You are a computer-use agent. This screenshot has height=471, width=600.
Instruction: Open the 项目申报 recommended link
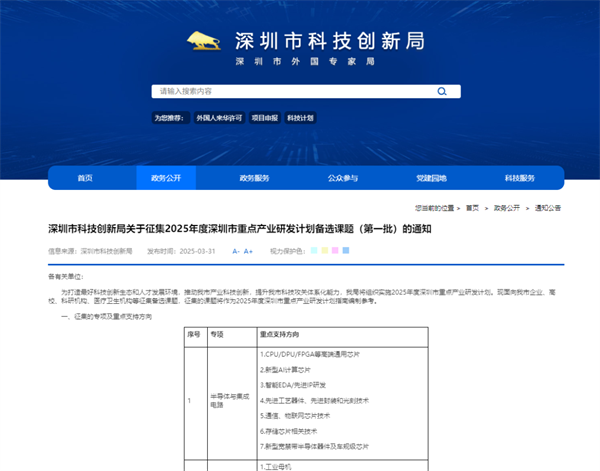[264, 118]
